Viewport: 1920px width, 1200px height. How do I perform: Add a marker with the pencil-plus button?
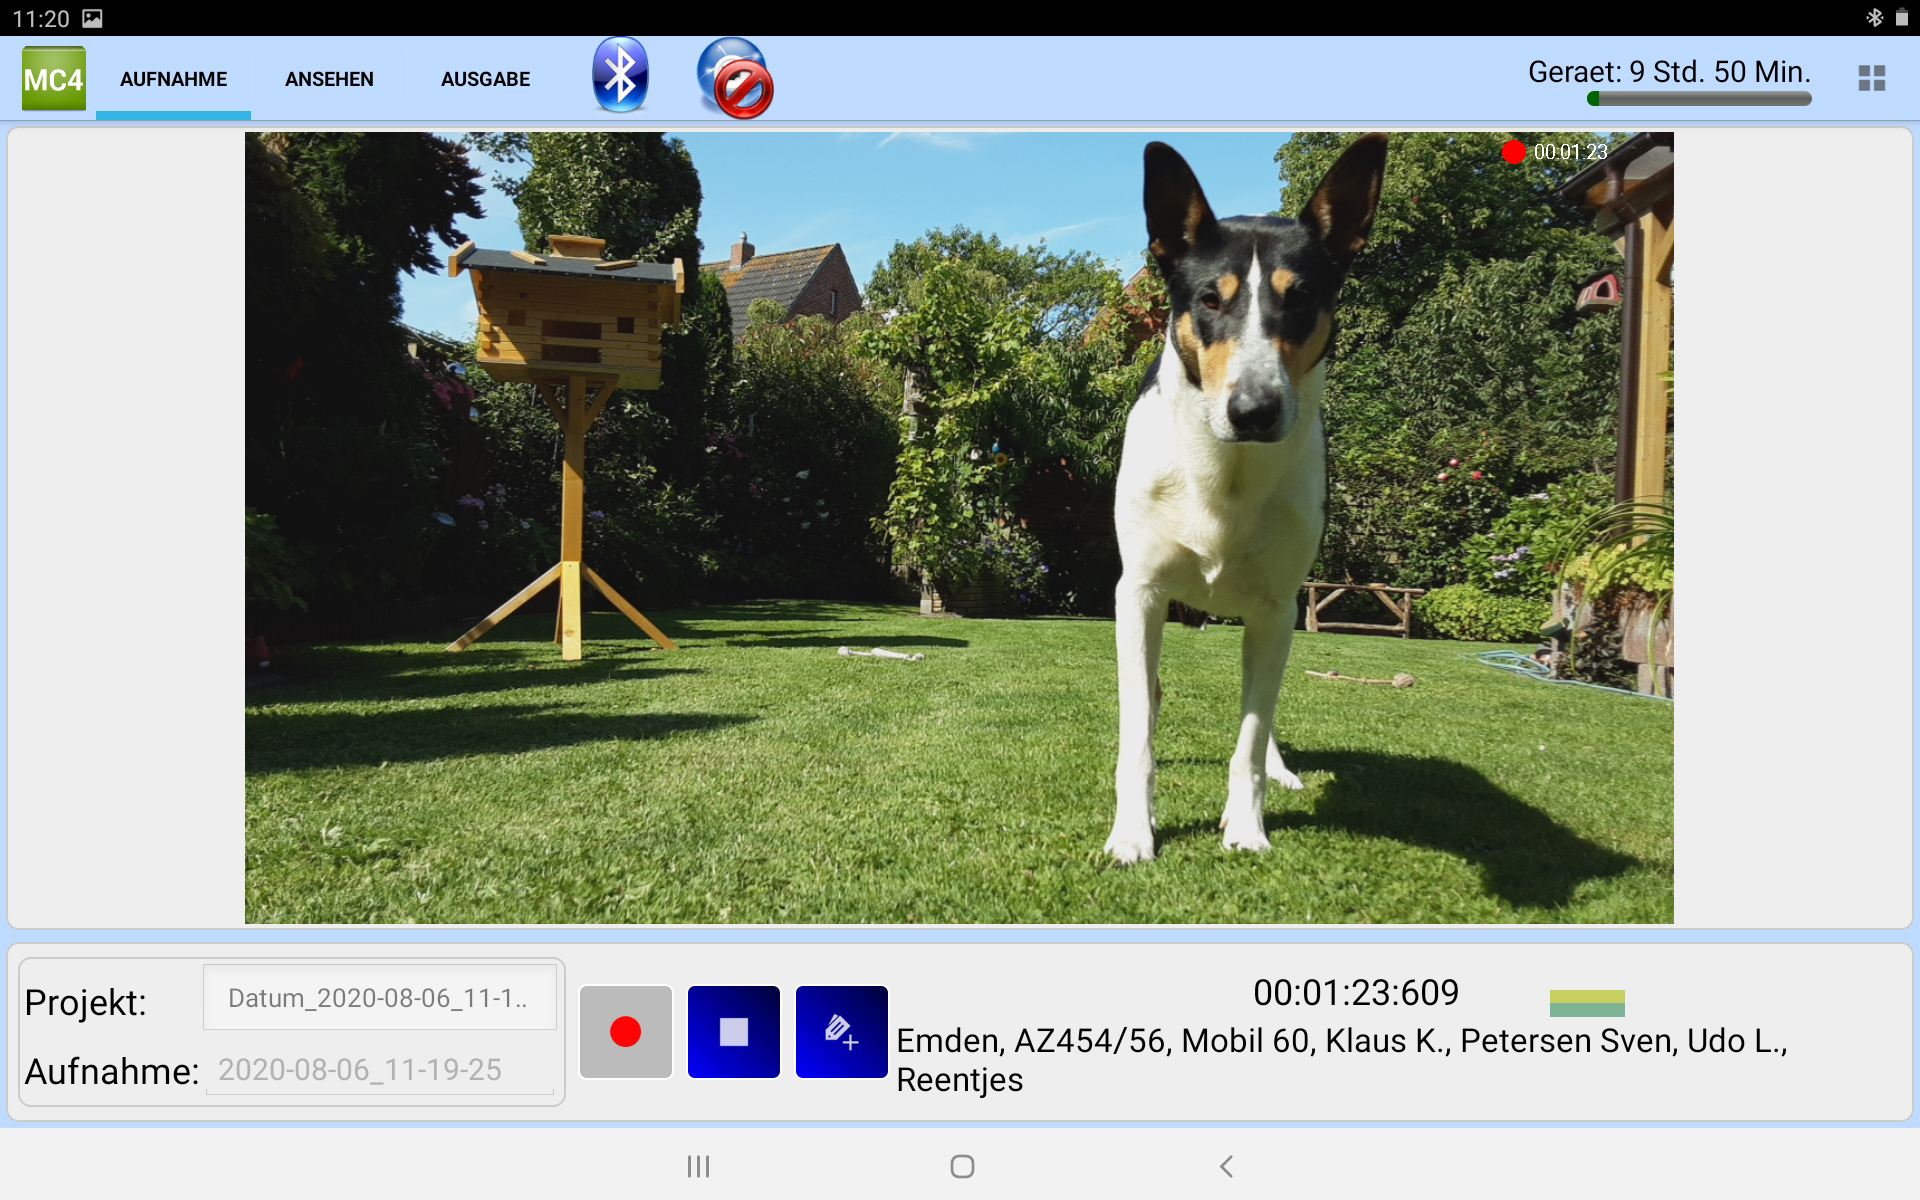click(x=842, y=1032)
